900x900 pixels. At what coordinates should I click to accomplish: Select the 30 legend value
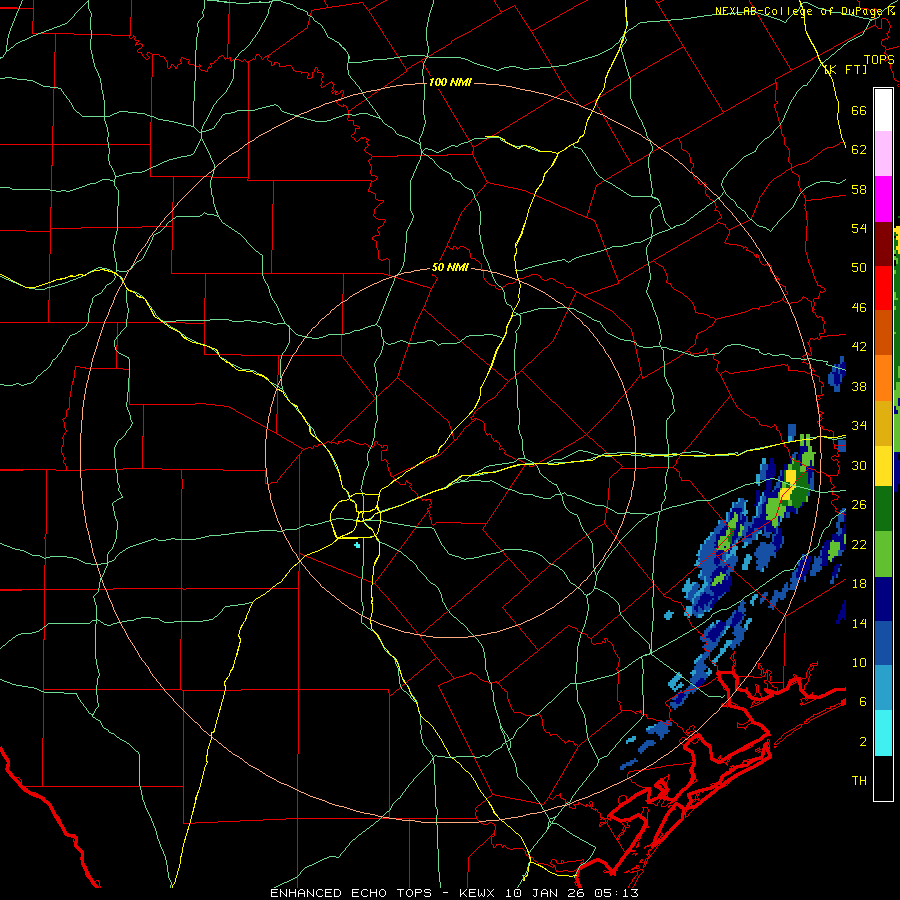coord(859,465)
